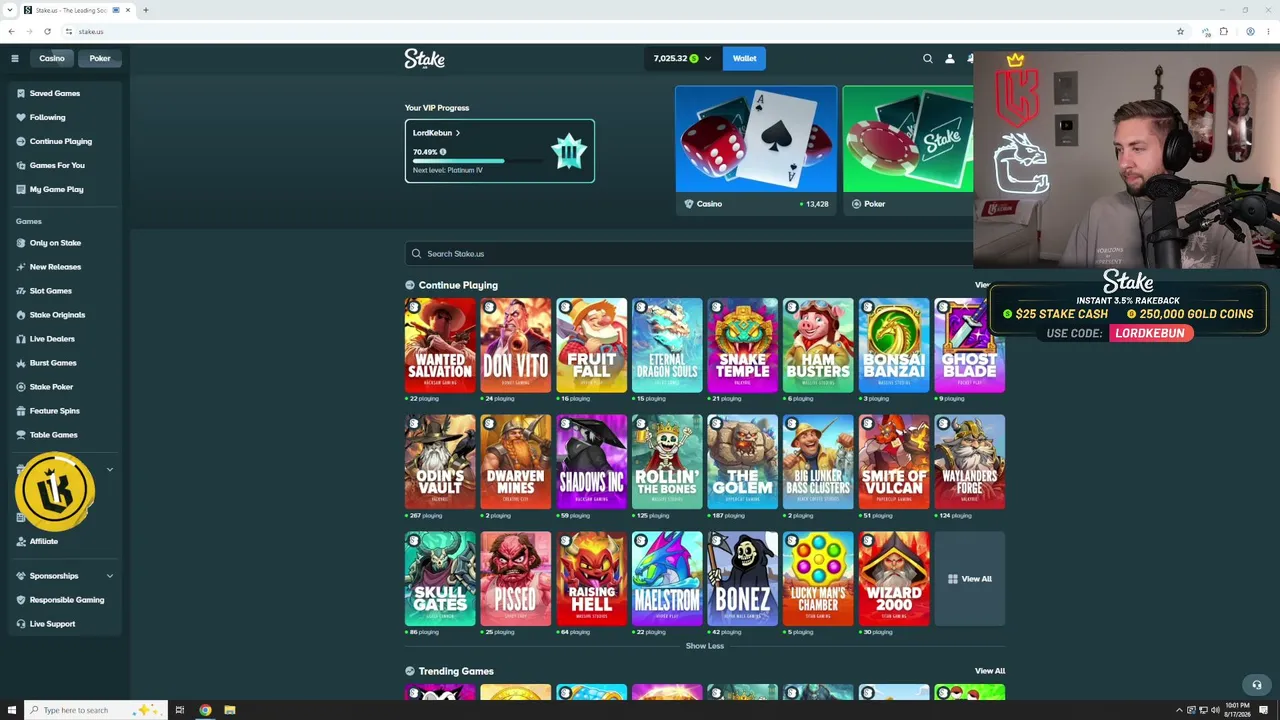This screenshot has height=720, width=1280.
Task: Open the Lucky Man's Chamber thumbnail
Action: pos(818,579)
